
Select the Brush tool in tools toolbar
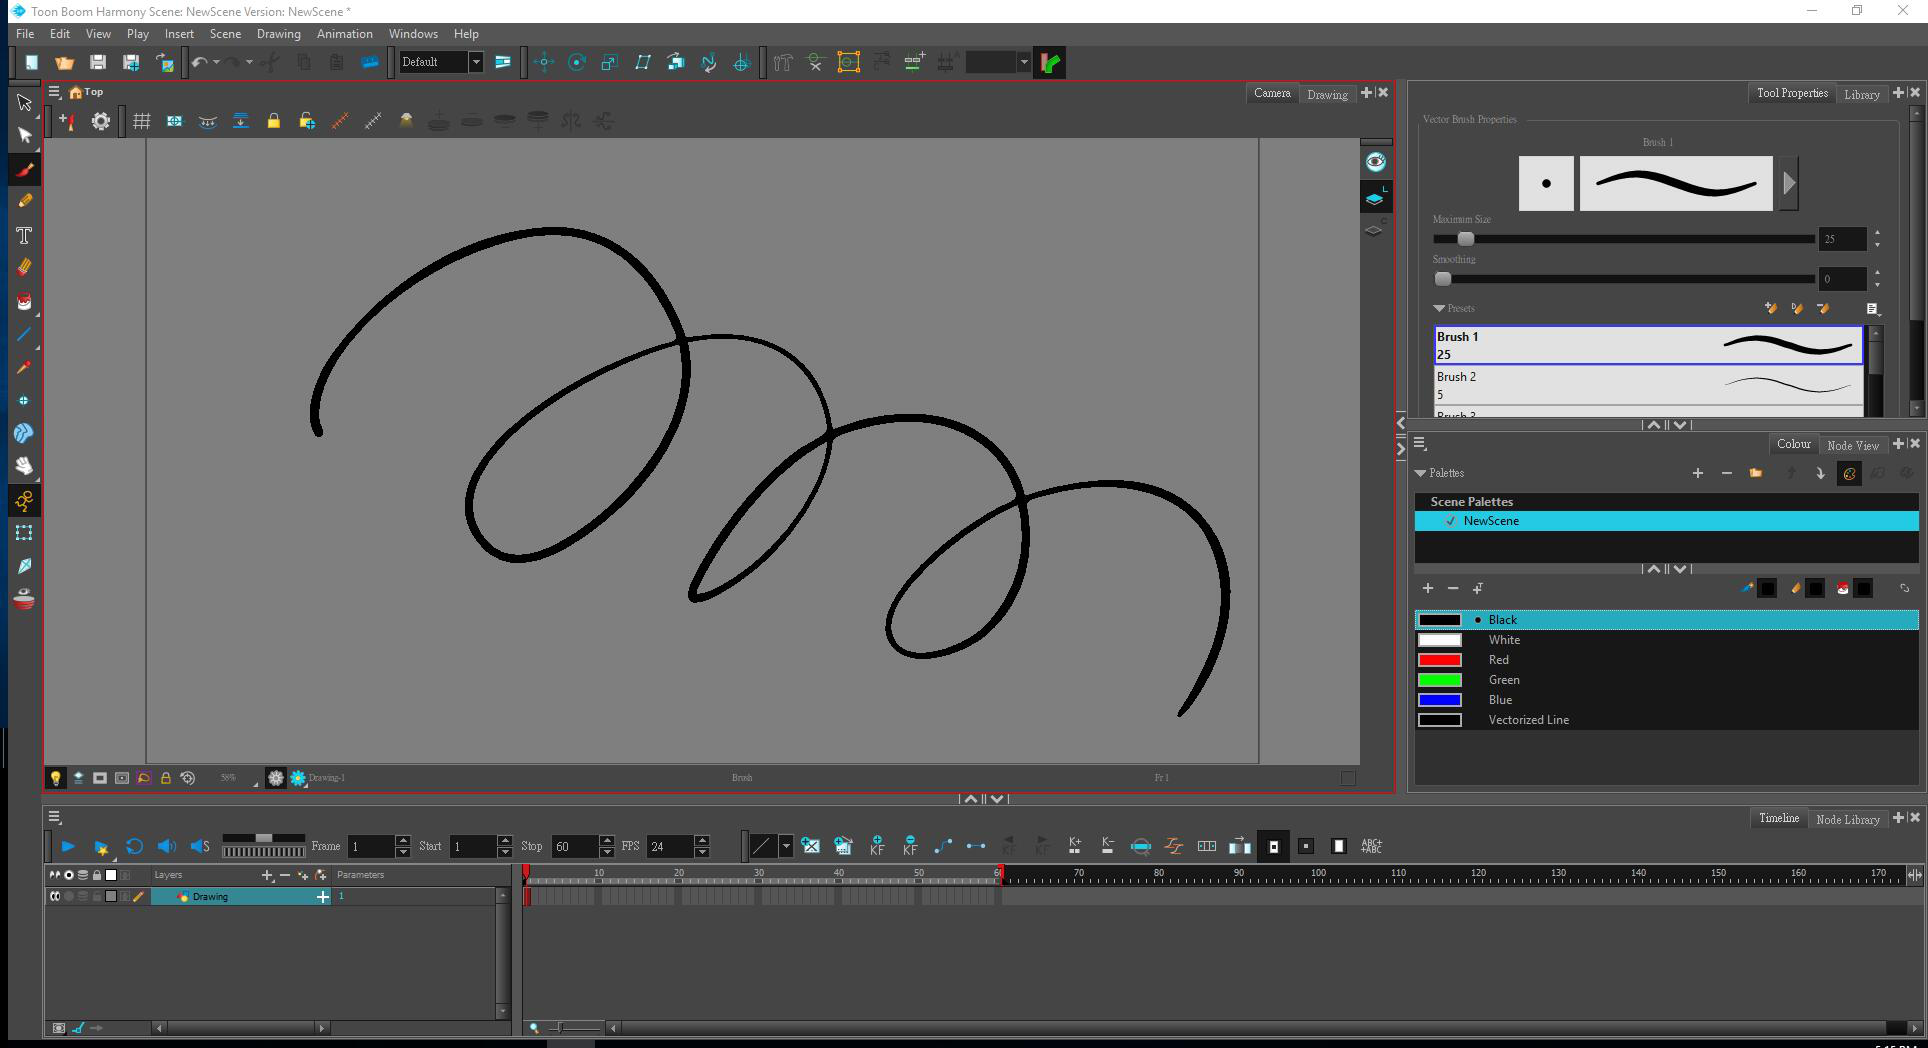point(25,169)
